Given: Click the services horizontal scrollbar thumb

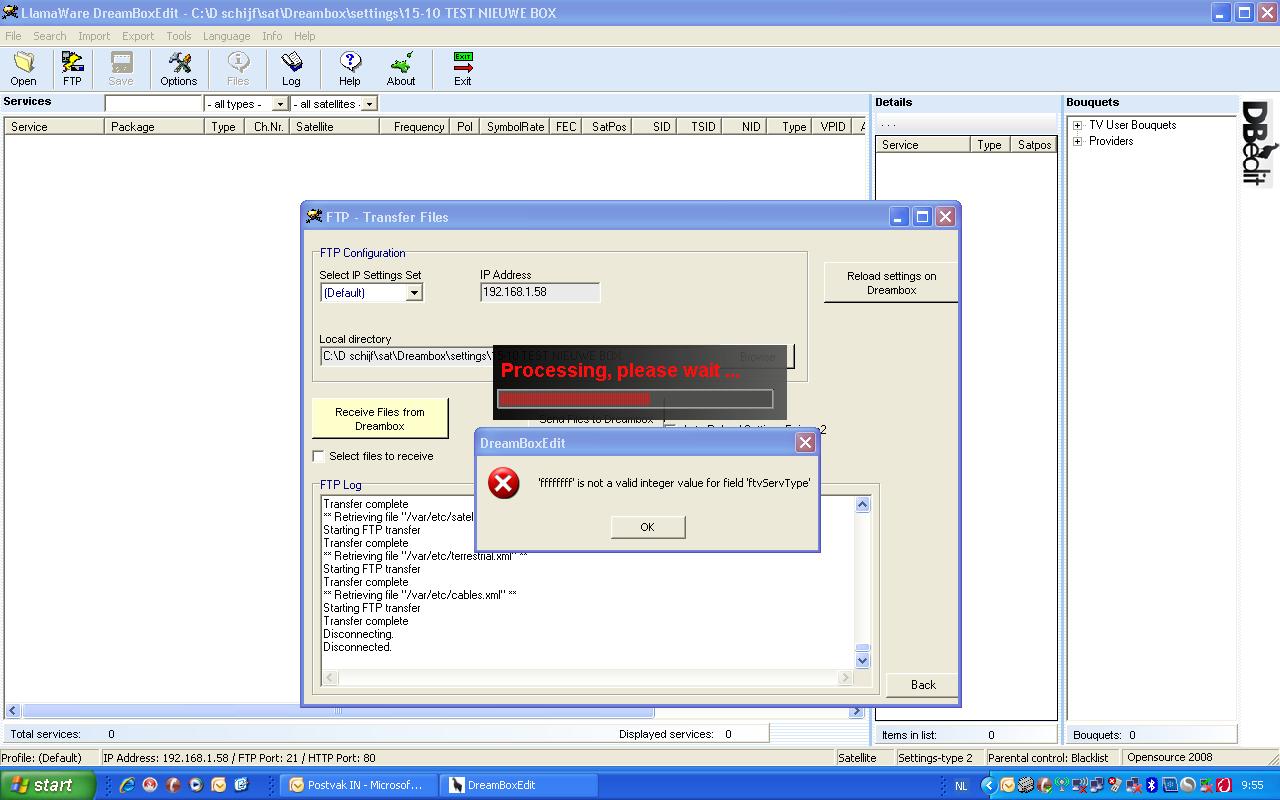Looking at the screenshot, I should 338,711.
